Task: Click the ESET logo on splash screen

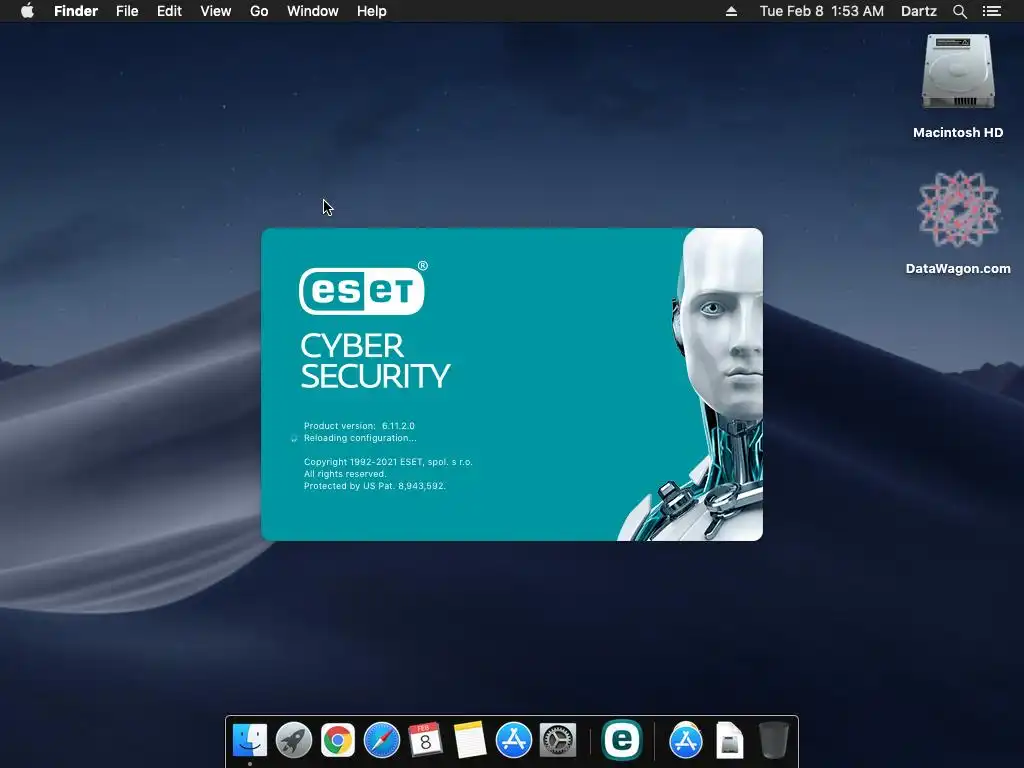Action: 362,290
